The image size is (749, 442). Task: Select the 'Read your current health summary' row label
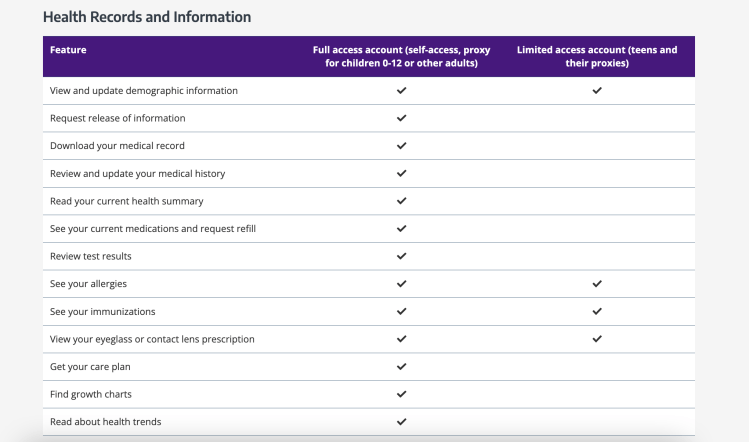(126, 201)
